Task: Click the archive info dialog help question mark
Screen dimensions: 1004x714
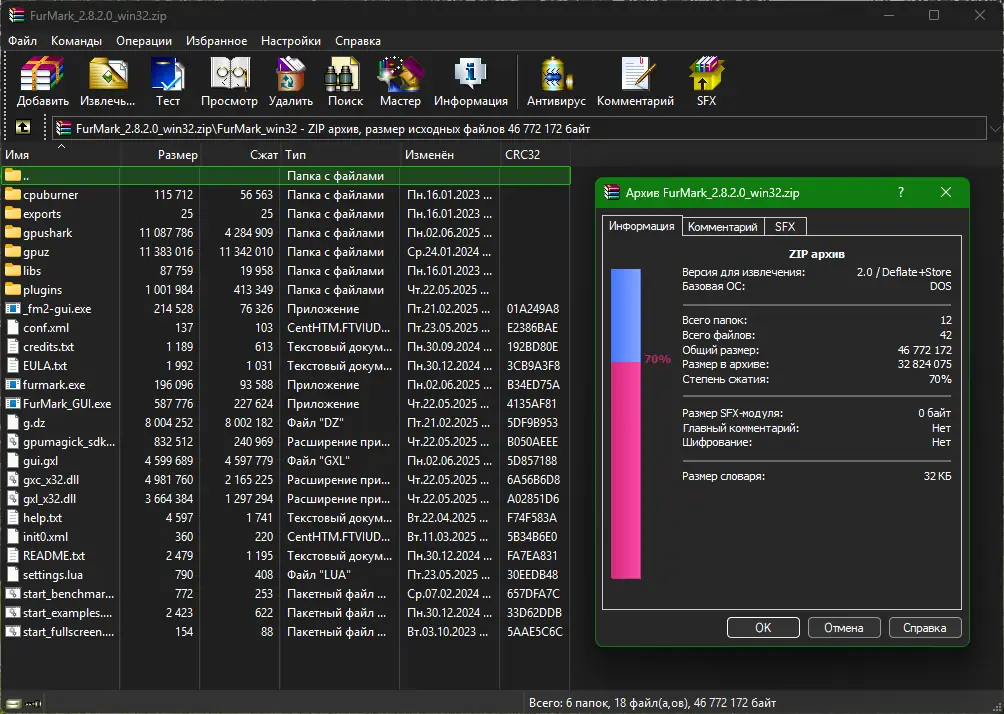Action: tap(901, 192)
